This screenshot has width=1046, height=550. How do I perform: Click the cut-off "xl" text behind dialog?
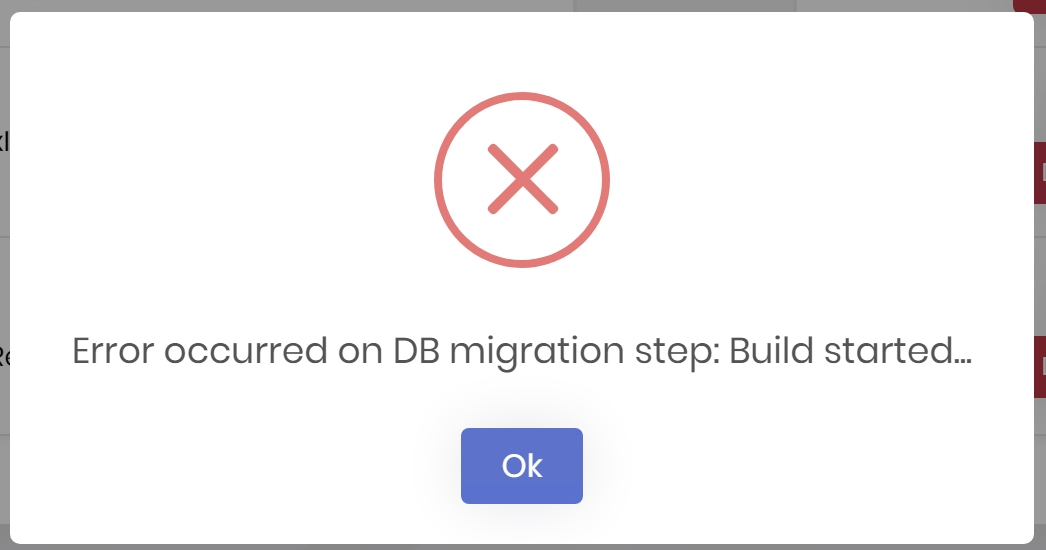[x=4, y=141]
